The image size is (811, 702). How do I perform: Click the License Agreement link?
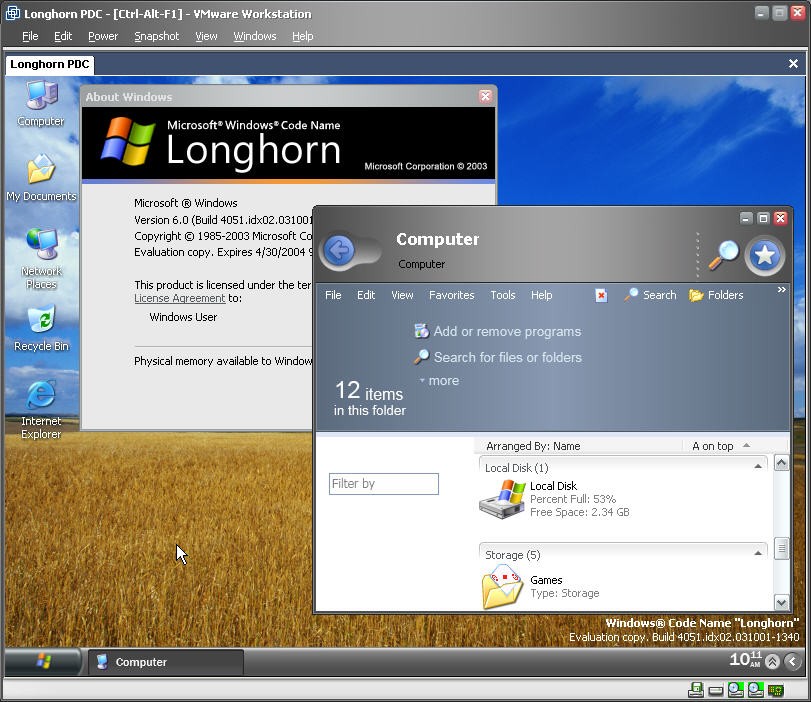(180, 298)
